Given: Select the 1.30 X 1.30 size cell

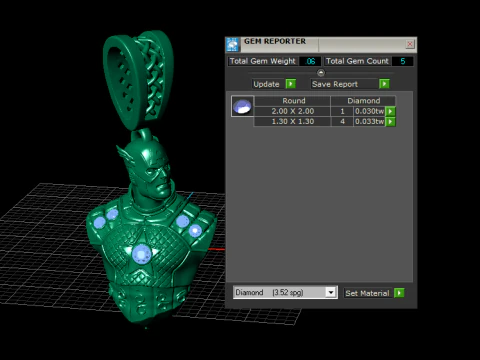Looking at the screenshot, I should (x=292, y=121).
